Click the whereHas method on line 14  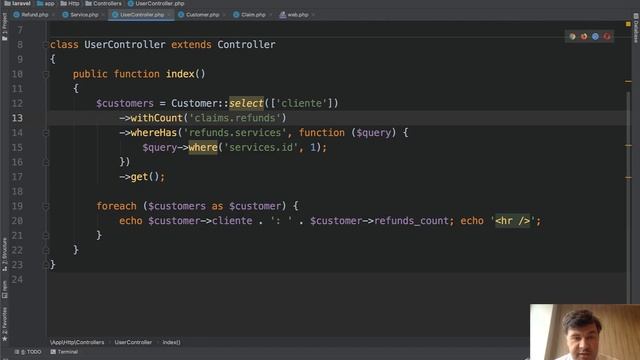pos(154,133)
